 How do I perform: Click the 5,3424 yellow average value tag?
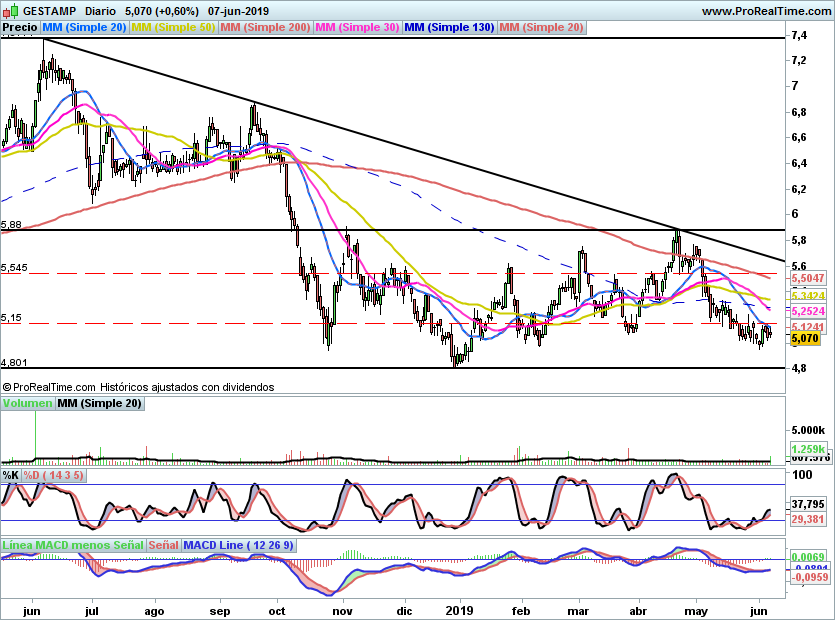pos(808,296)
